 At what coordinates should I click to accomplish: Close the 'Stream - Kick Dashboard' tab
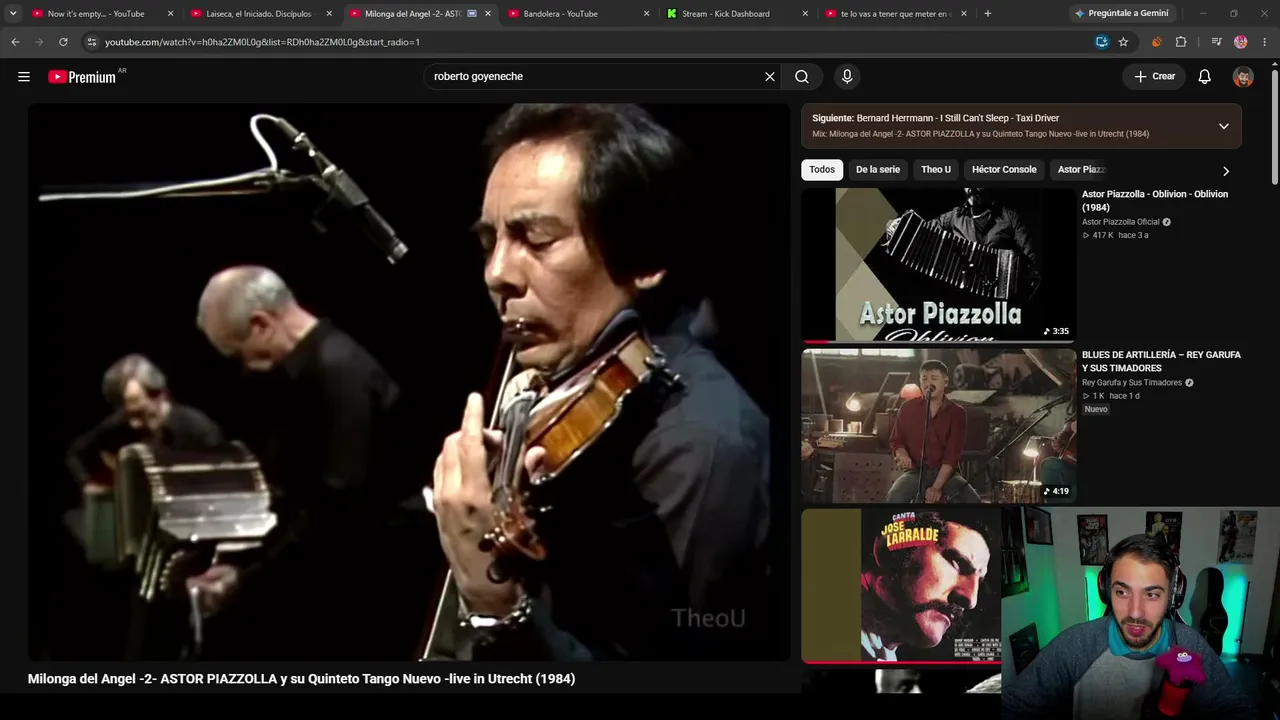[x=805, y=14]
